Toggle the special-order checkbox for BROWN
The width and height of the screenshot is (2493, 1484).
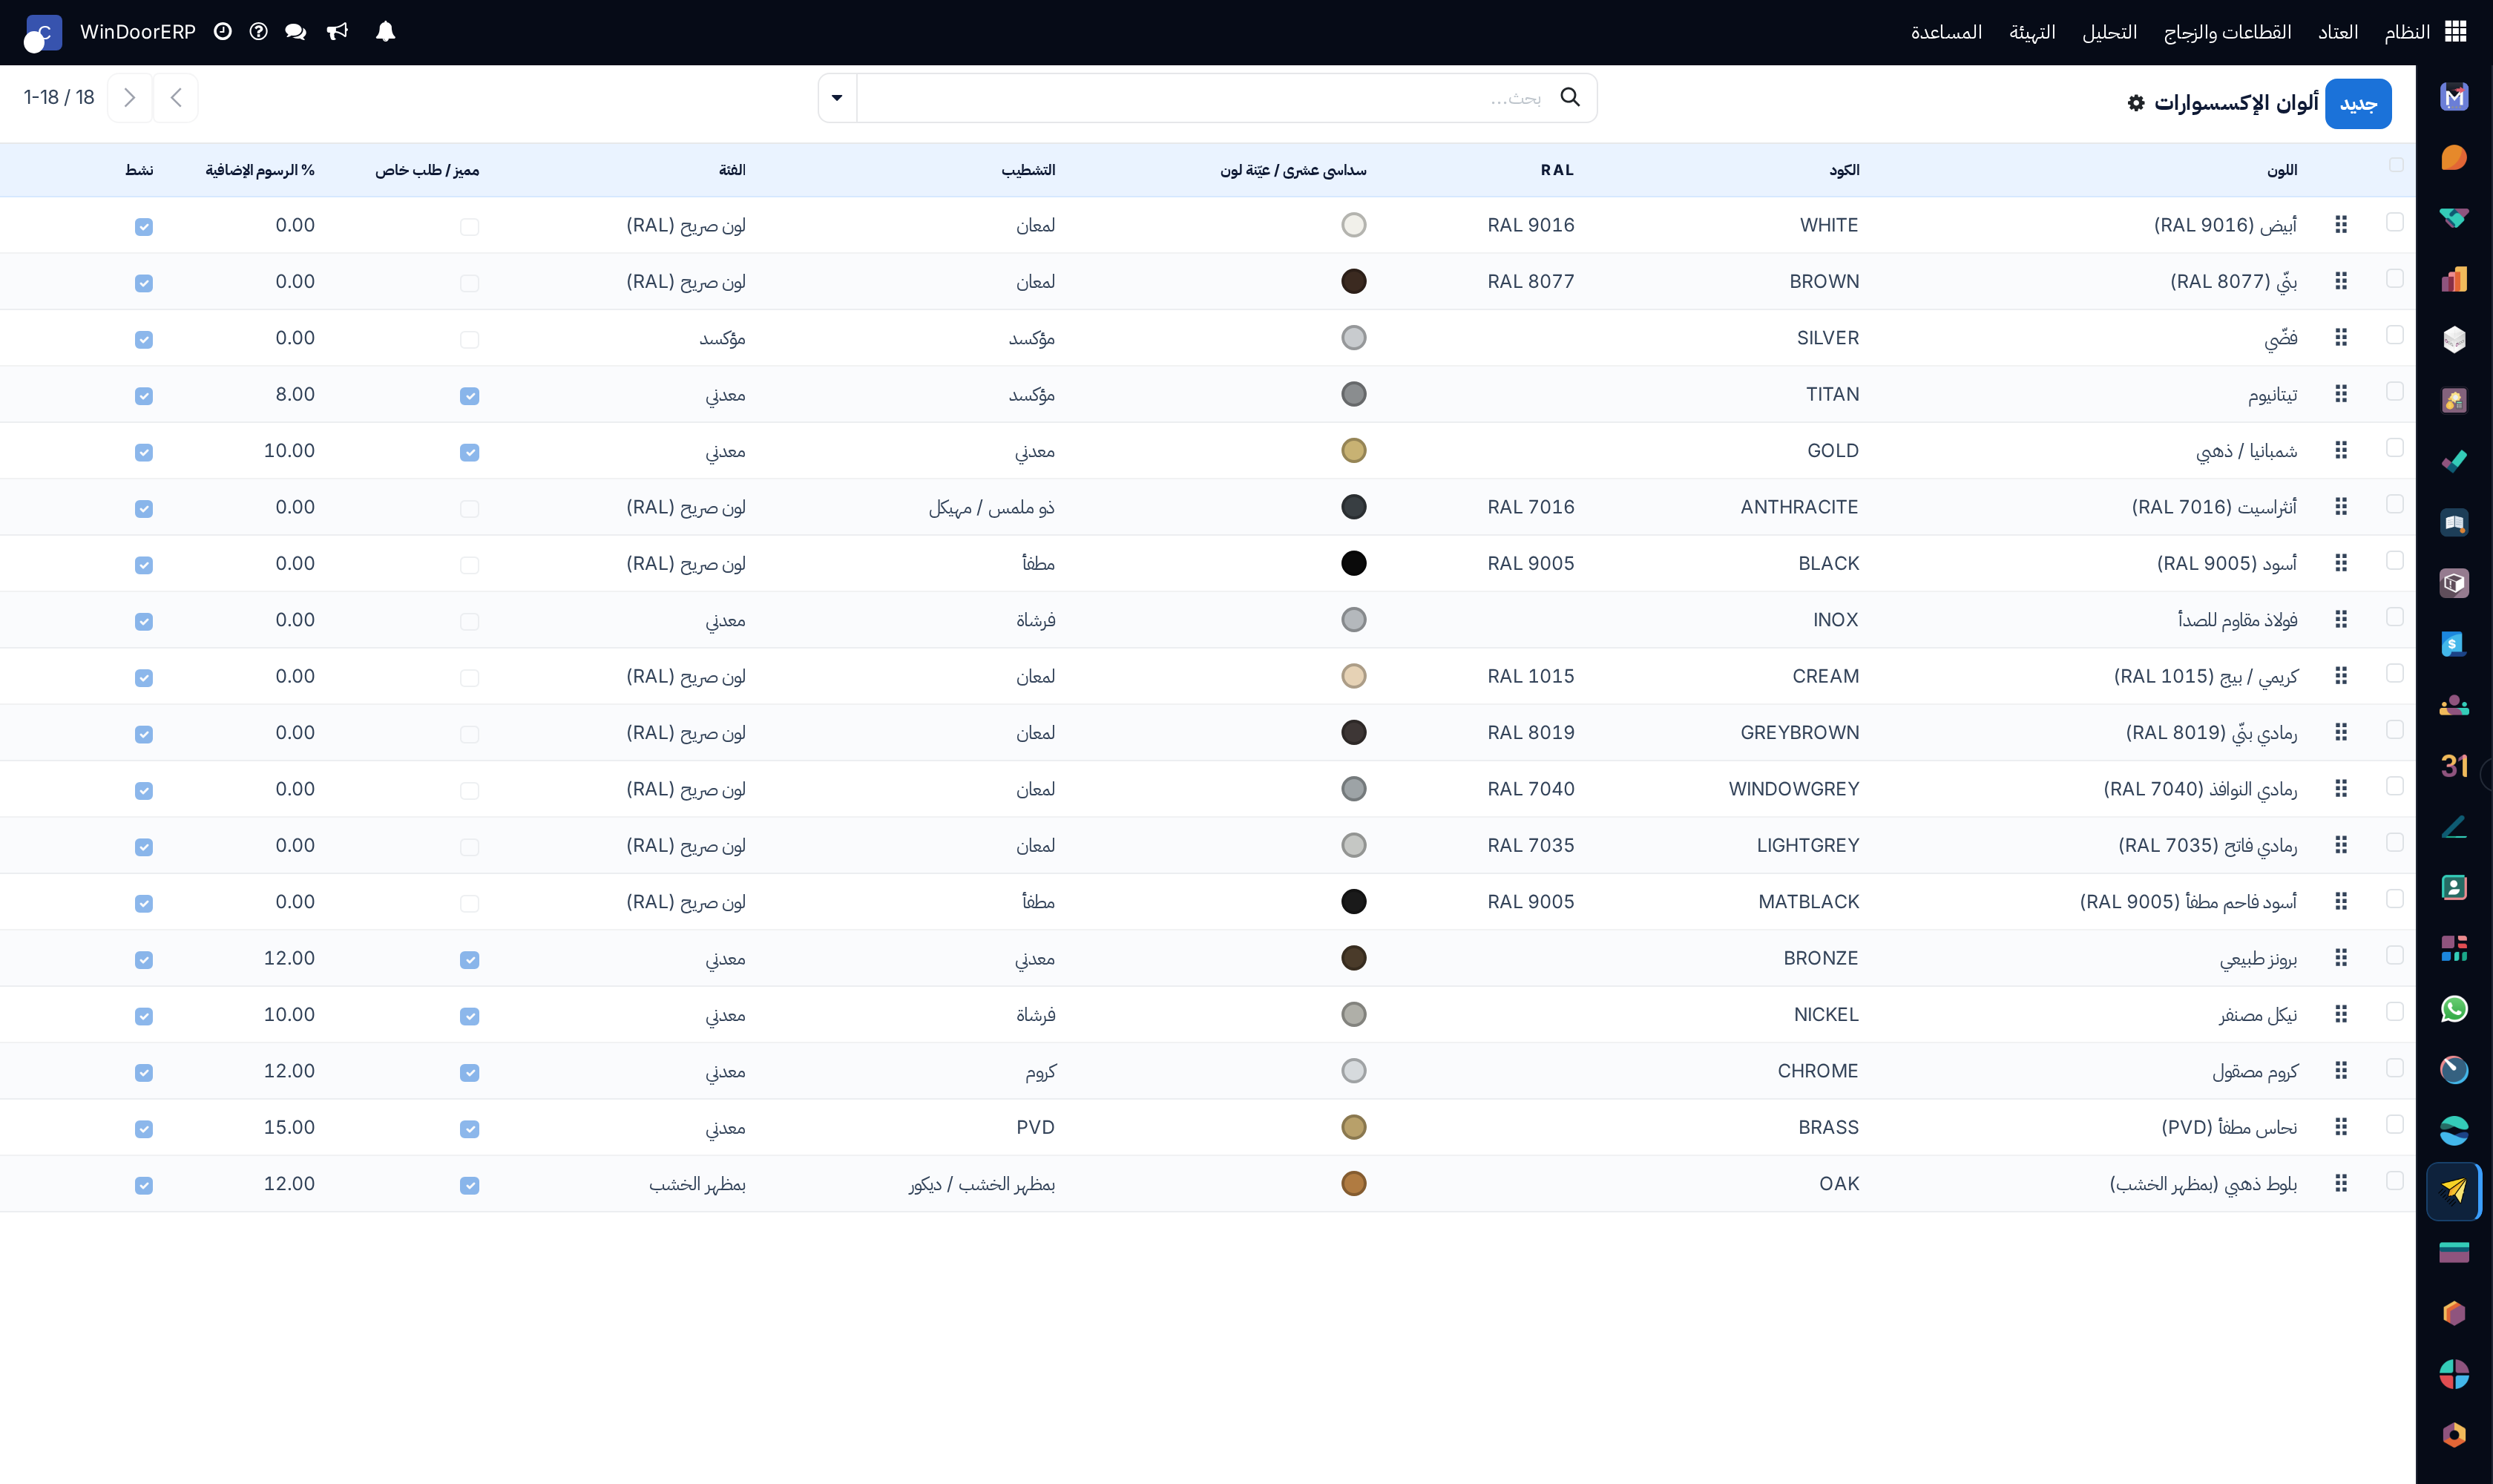[x=470, y=283]
